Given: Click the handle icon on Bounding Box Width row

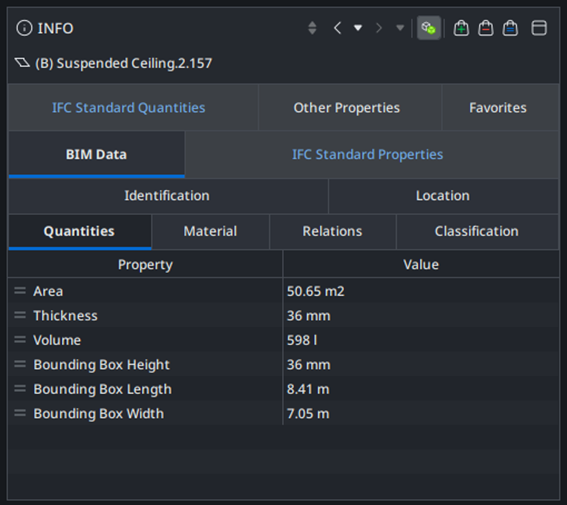Looking at the screenshot, I should 20,413.
